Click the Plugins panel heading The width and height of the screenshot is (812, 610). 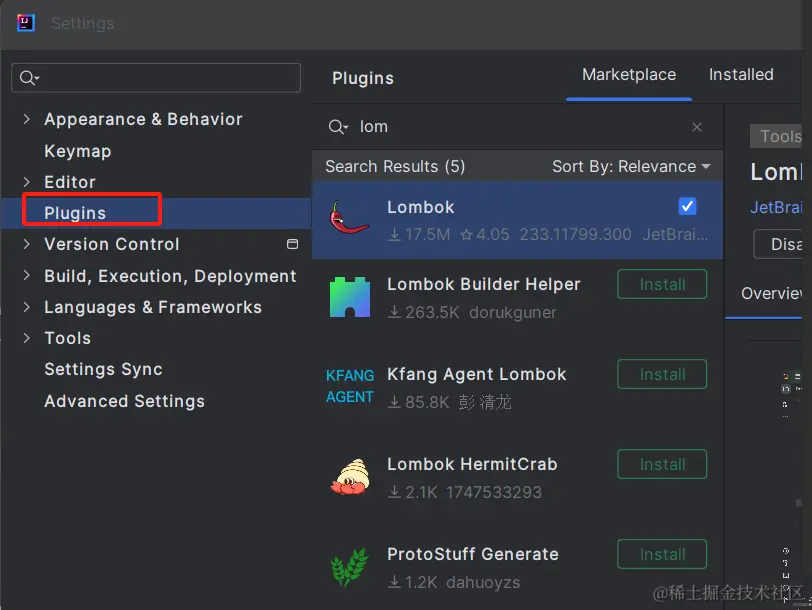click(363, 78)
